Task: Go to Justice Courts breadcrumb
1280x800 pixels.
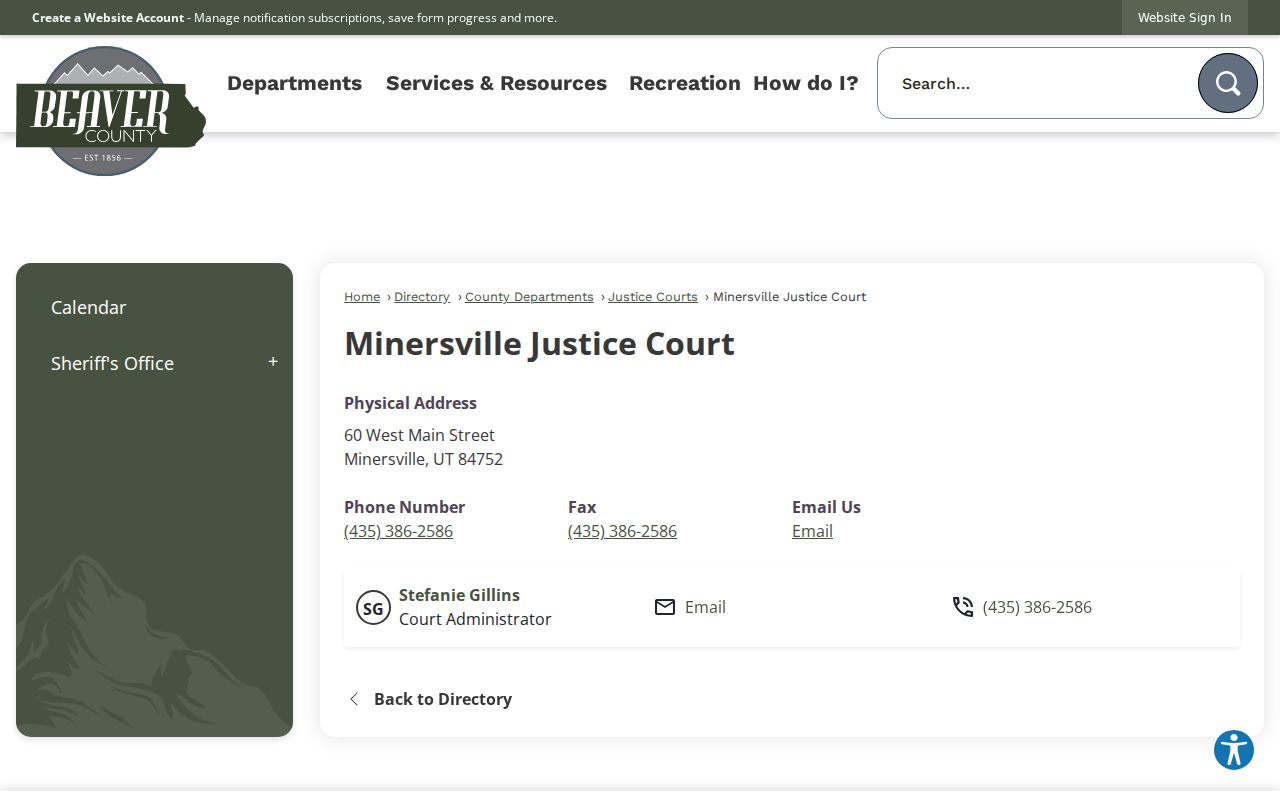Action: 653,297
